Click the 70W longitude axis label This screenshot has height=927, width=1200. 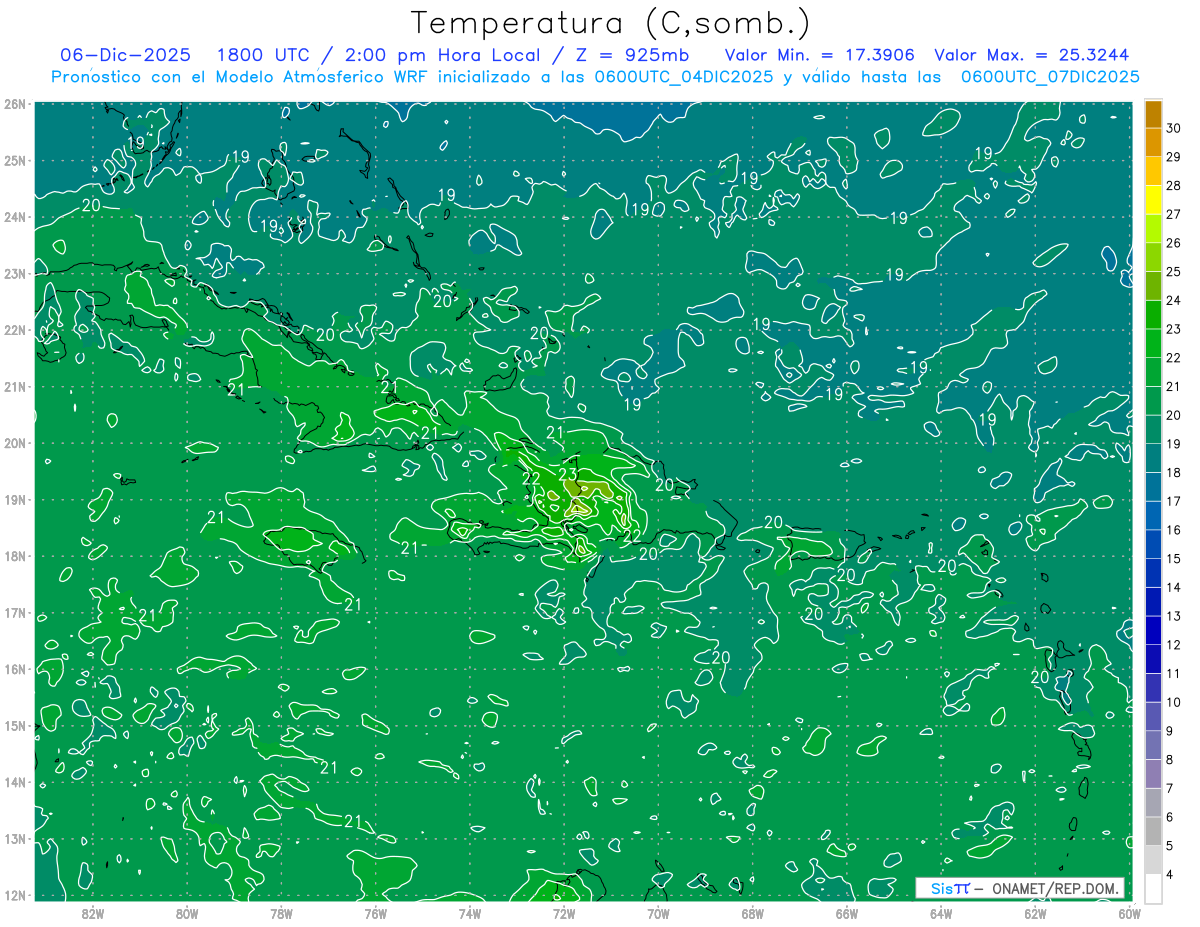click(658, 912)
